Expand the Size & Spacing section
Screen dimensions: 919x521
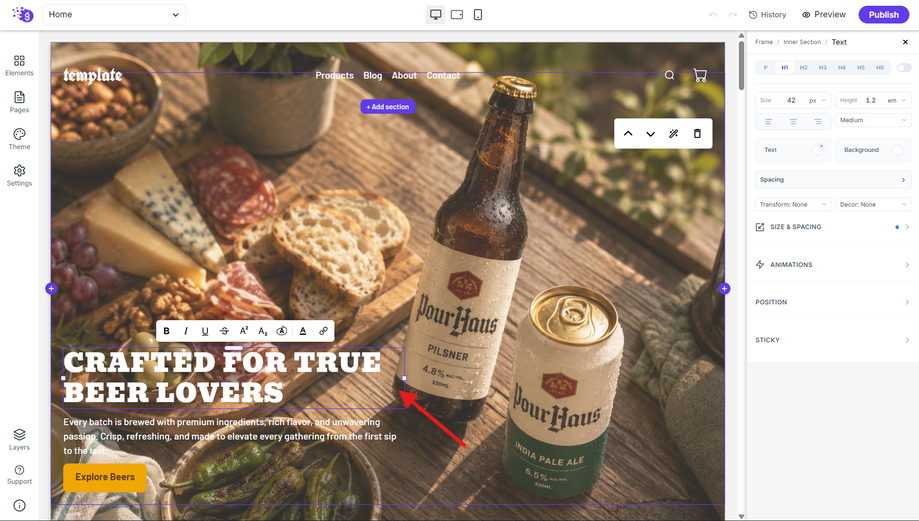(x=833, y=227)
